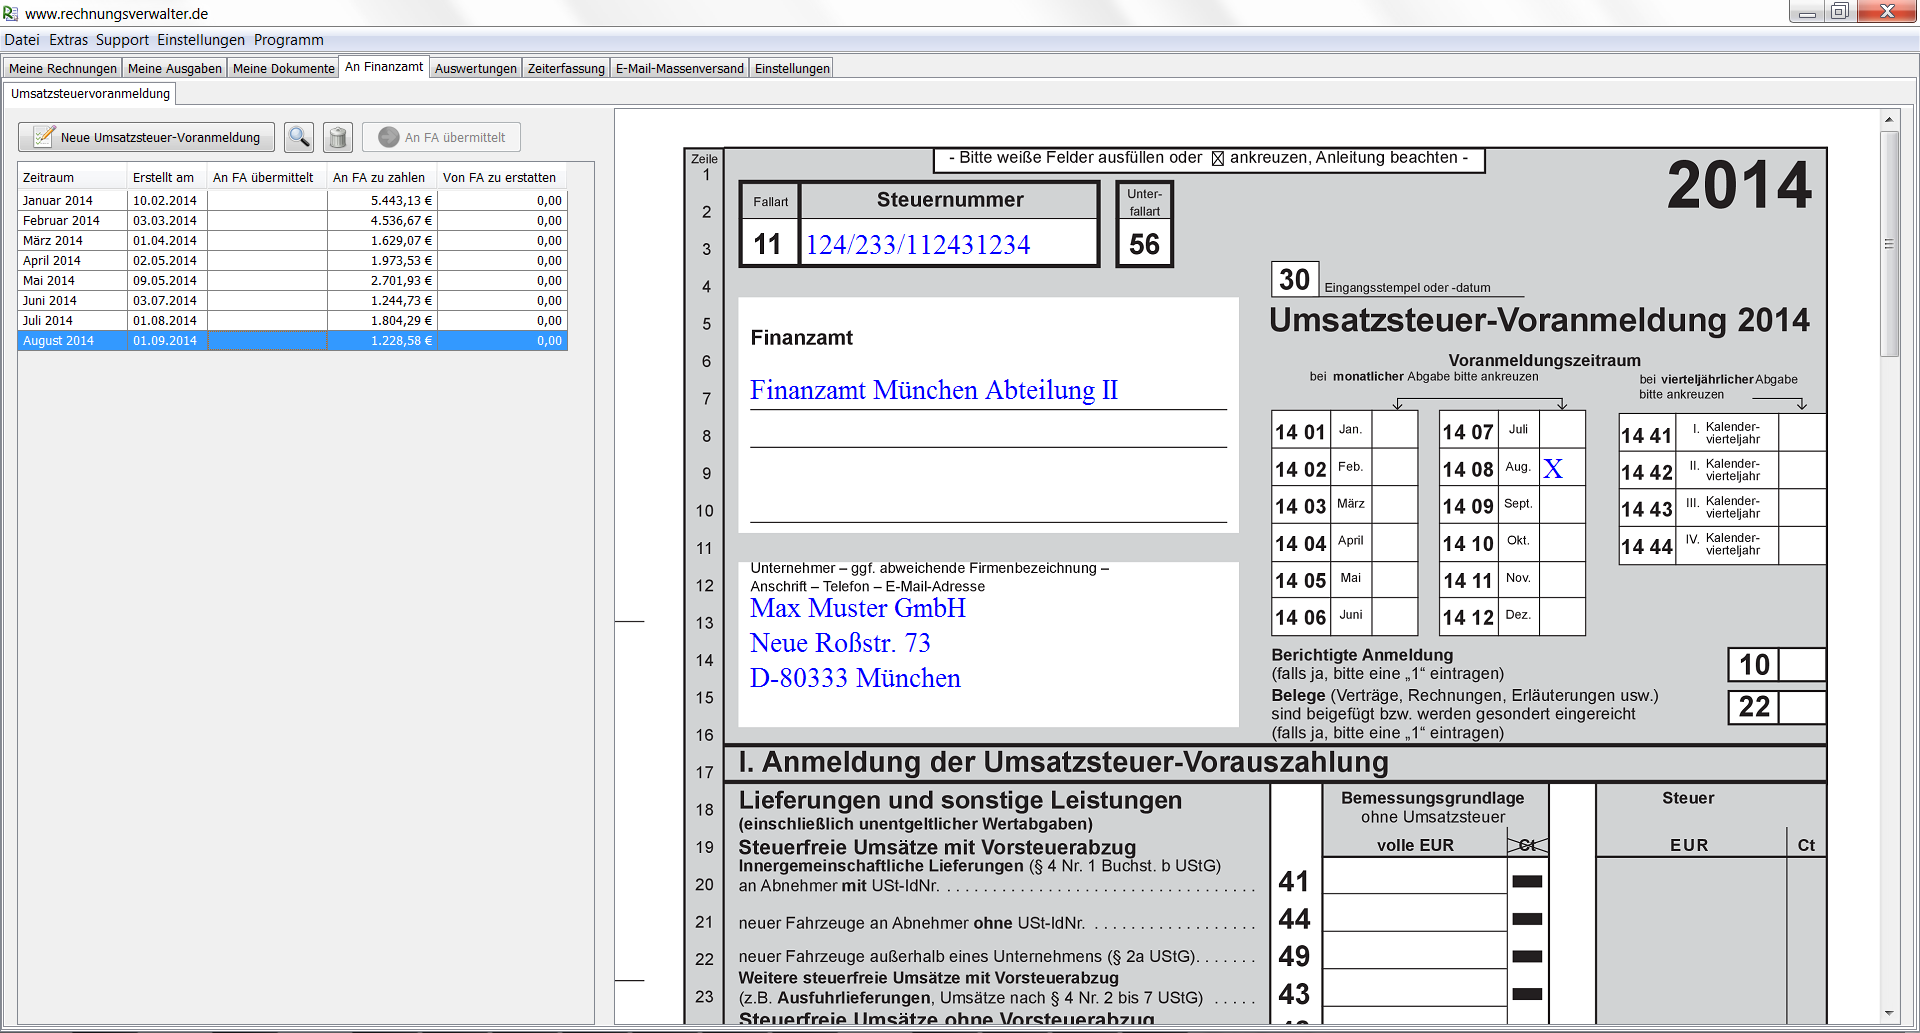Viewport: 1920px width, 1033px height.
Task: Open the Extras menu
Action: [68, 40]
